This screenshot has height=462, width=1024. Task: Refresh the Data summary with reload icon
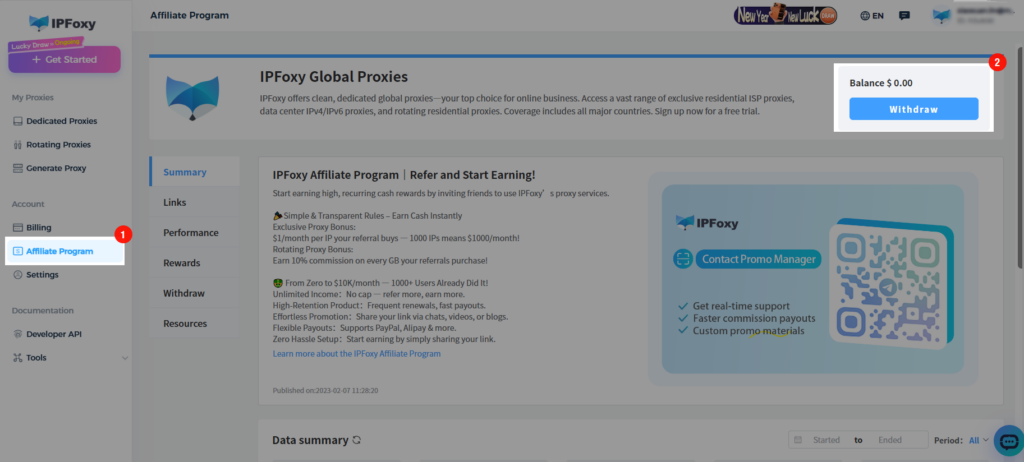coord(357,440)
